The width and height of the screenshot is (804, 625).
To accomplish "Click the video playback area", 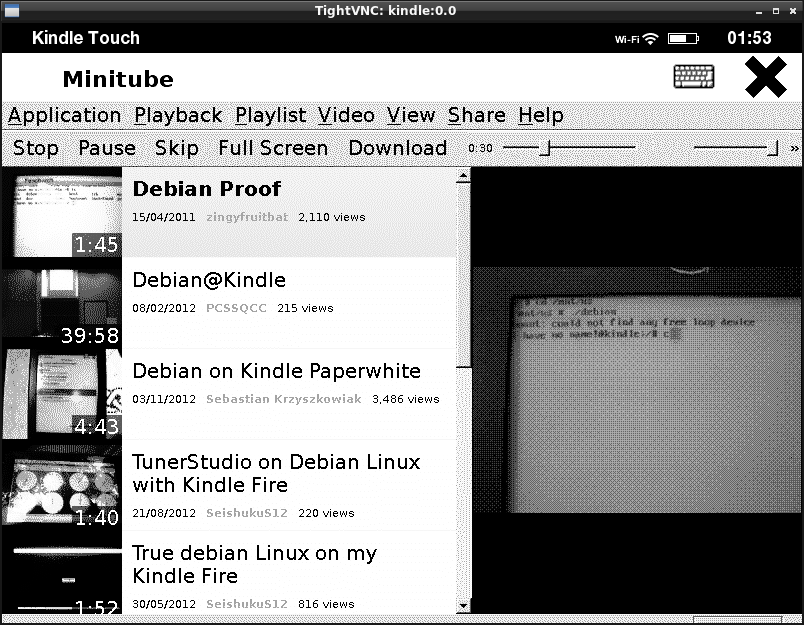I will pos(637,390).
